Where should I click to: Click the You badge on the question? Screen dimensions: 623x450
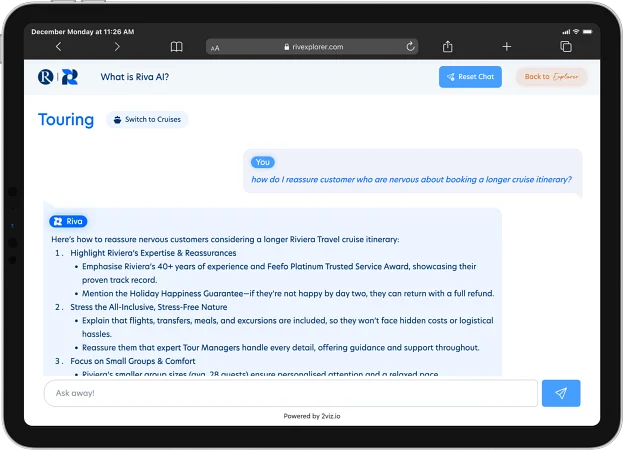pyautogui.click(x=263, y=162)
